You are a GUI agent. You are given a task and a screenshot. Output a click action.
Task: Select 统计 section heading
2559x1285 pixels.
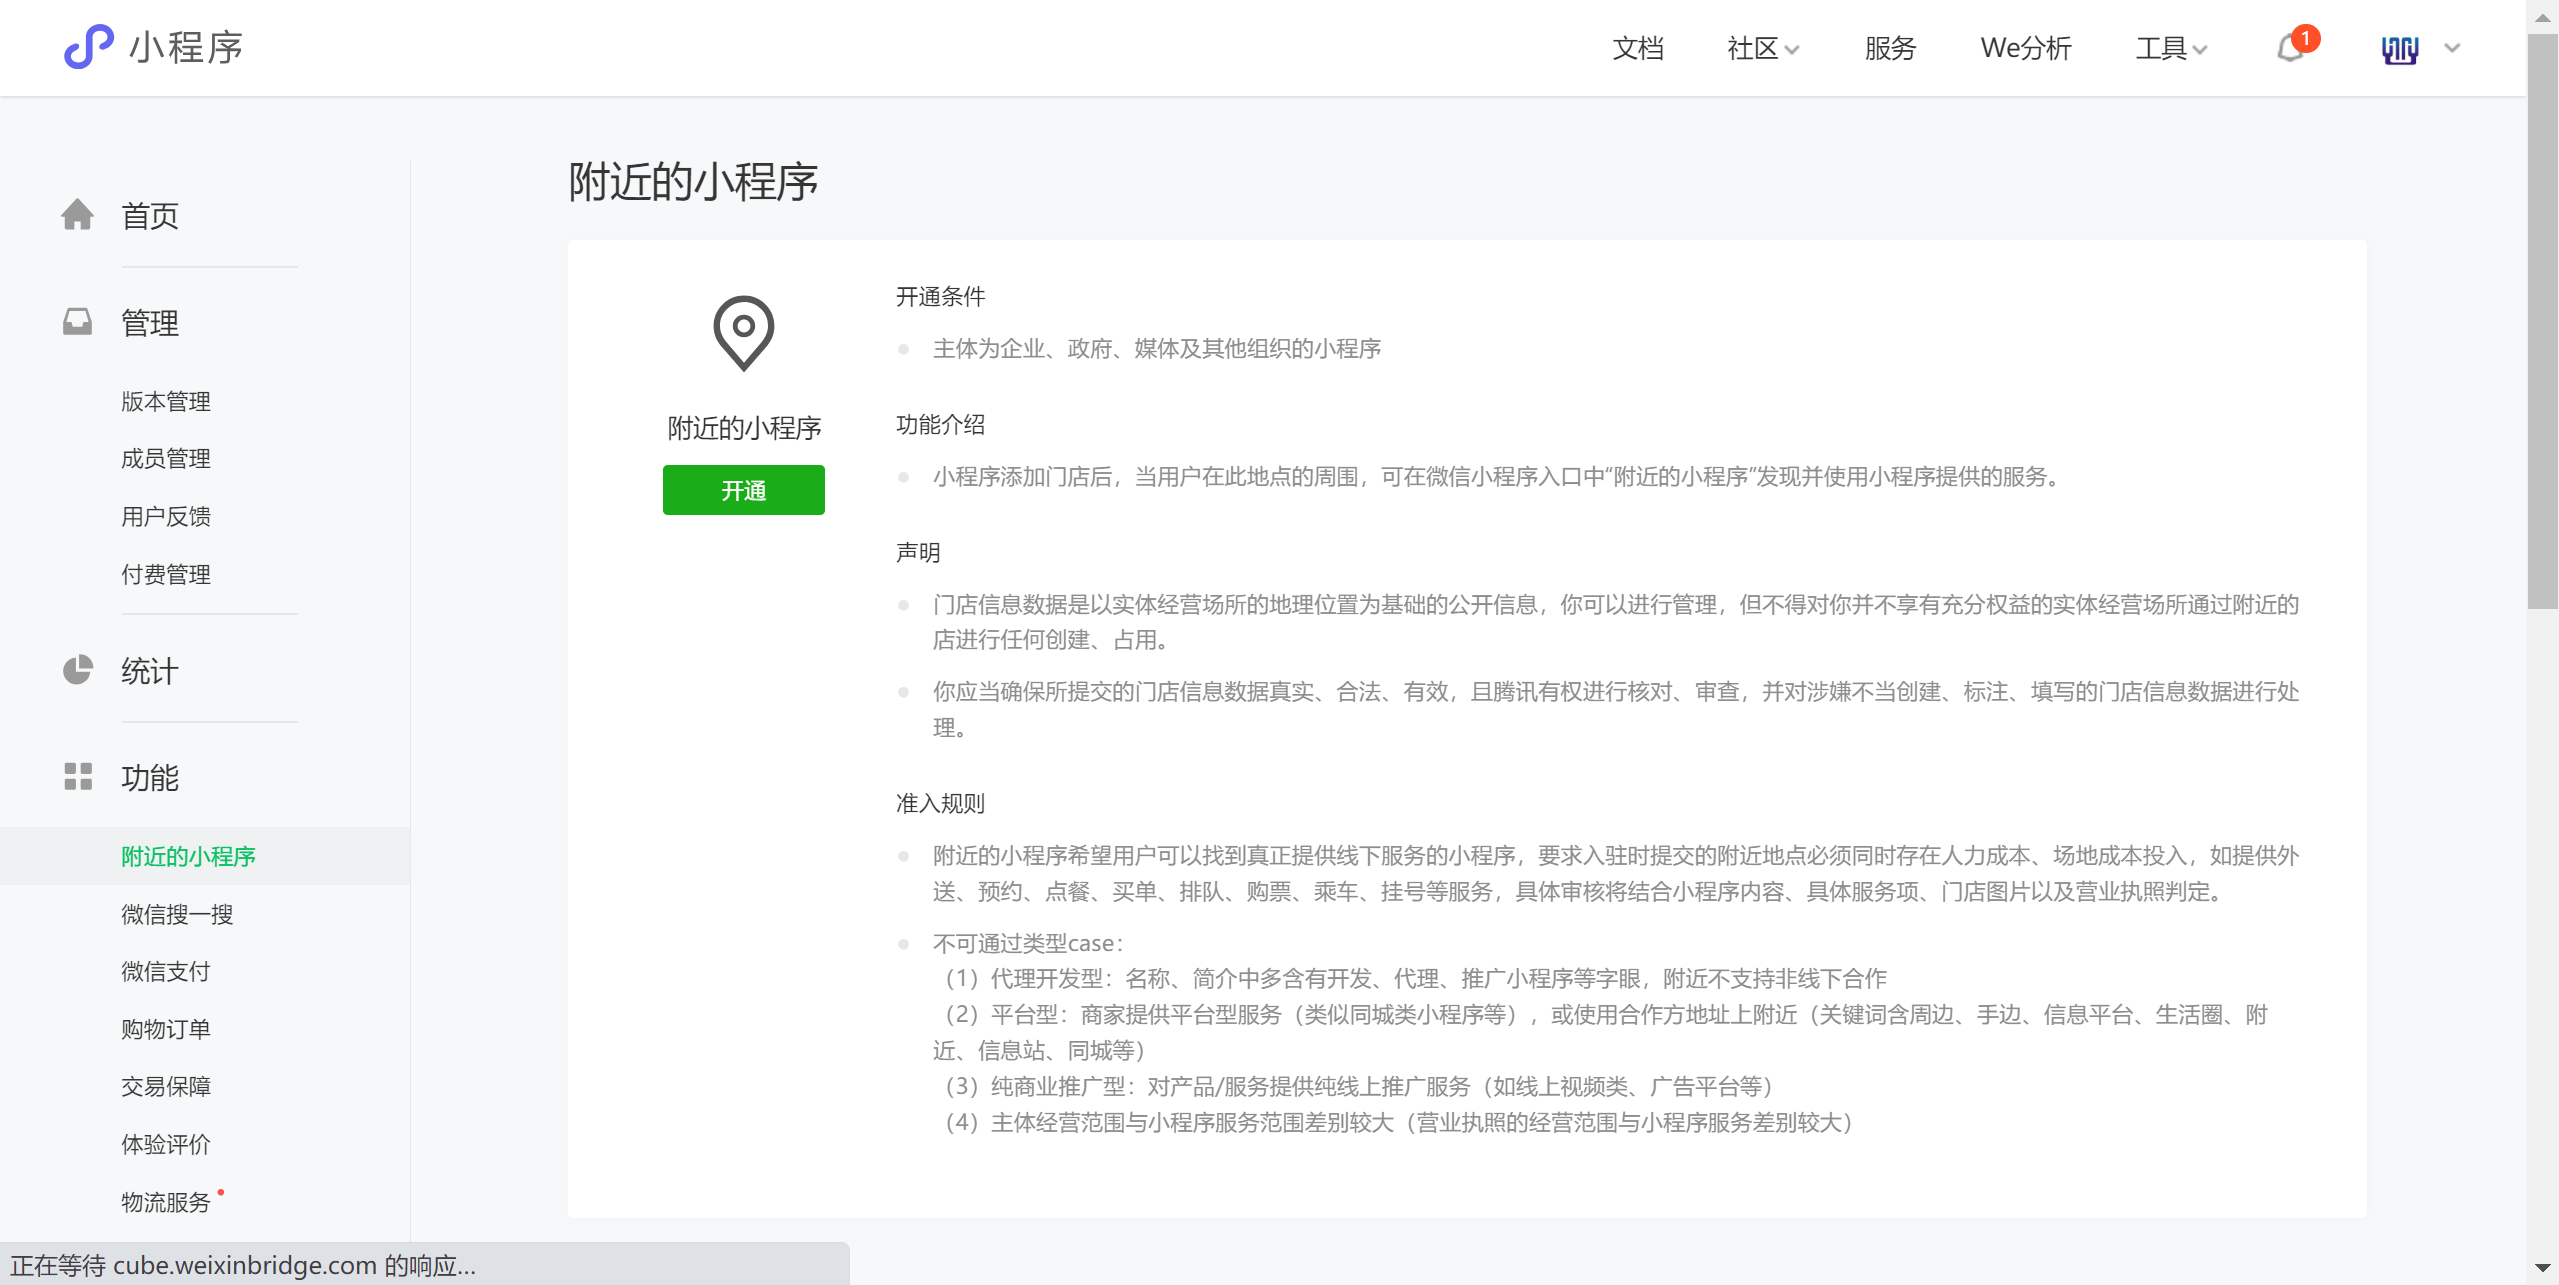pos(150,670)
